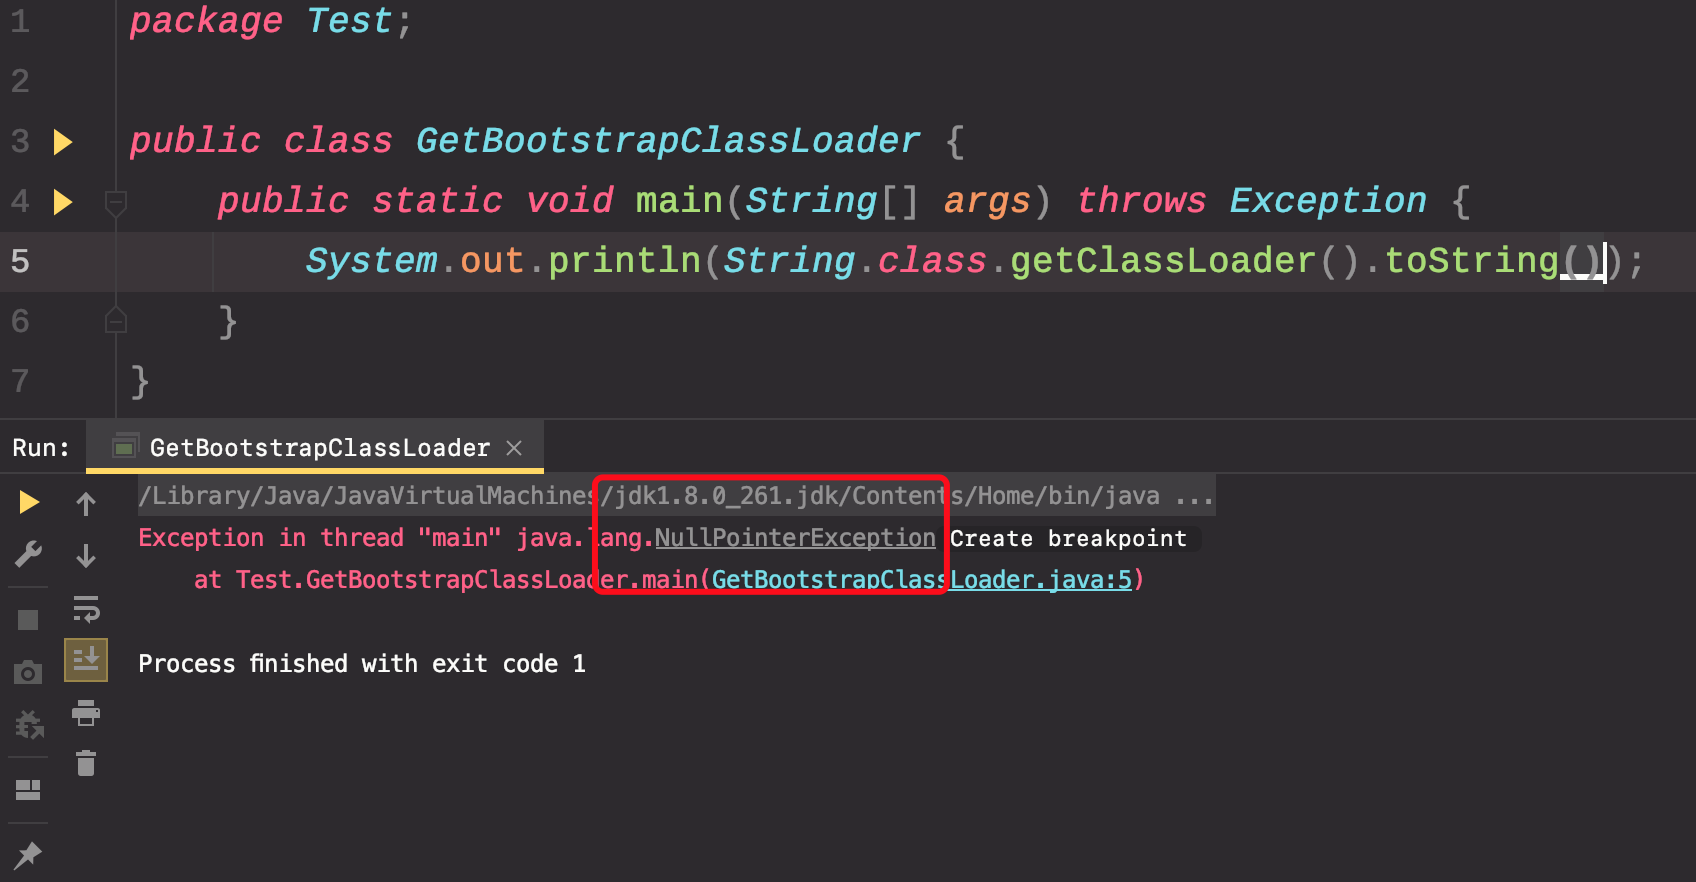The width and height of the screenshot is (1696, 882).
Task: Click the fold end marker on line 6
Action: pos(116,320)
